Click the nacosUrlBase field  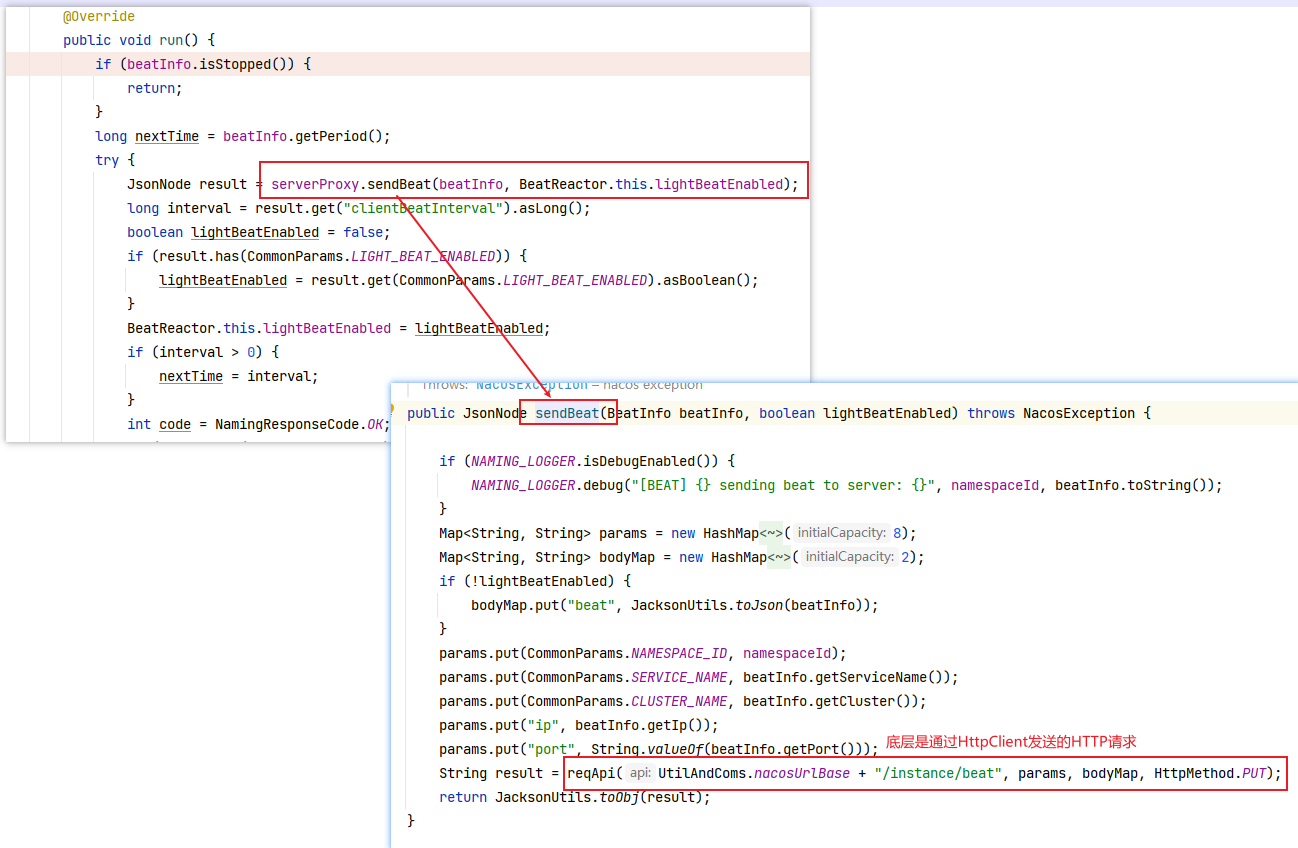coord(802,773)
